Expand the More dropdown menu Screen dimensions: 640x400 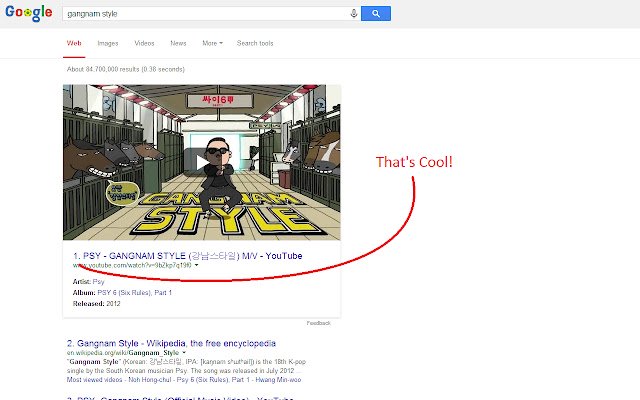(212, 43)
